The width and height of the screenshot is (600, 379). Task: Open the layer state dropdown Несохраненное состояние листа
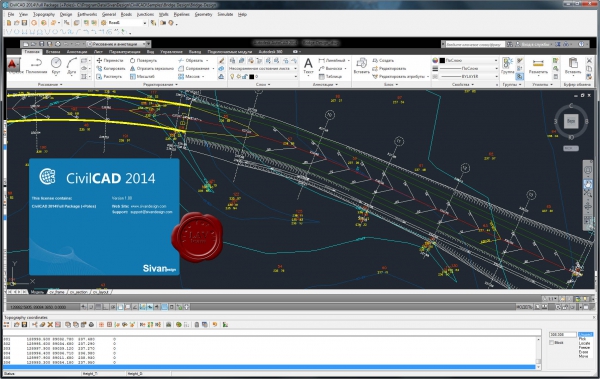click(x=263, y=69)
